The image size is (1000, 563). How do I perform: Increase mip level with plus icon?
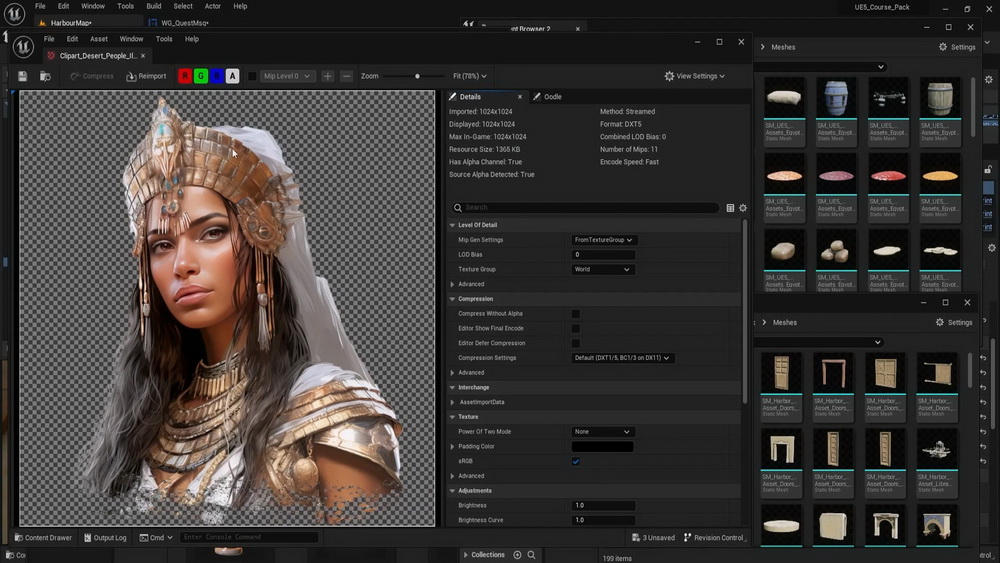click(x=328, y=76)
